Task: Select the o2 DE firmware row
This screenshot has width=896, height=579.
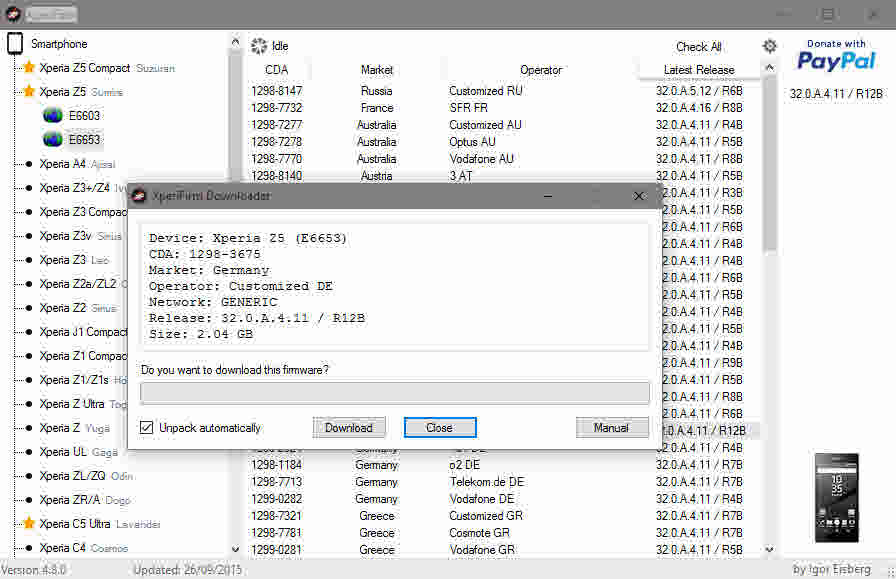Action: click(x=504, y=465)
